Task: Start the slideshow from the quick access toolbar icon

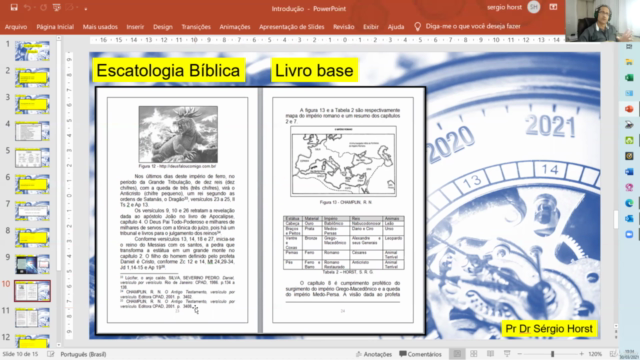Action: pos(57,8)
